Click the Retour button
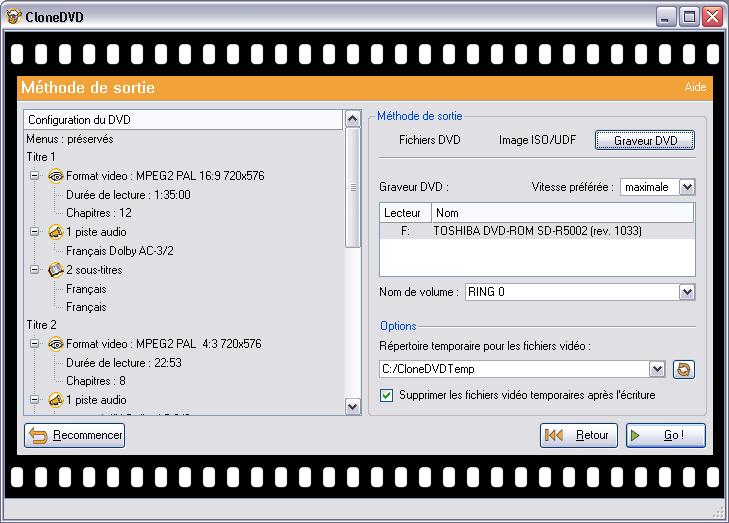Image resolution: width=729 pixels, height=523 pixels. click(x=578, y=436)
